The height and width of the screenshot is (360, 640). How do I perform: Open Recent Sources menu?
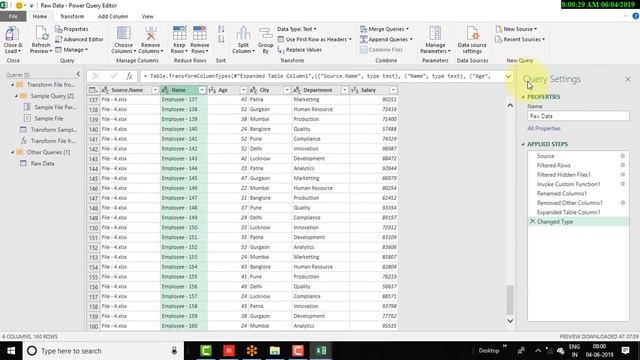tap(520, 39)
